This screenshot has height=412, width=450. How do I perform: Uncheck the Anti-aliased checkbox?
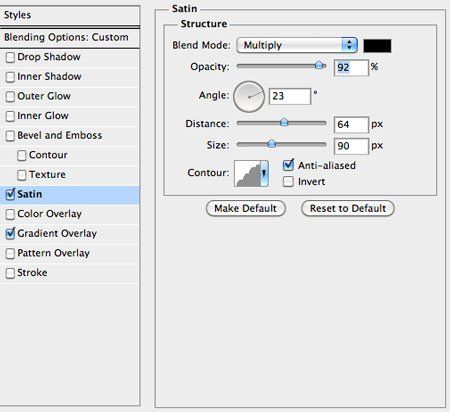click(x=288, y=165)
